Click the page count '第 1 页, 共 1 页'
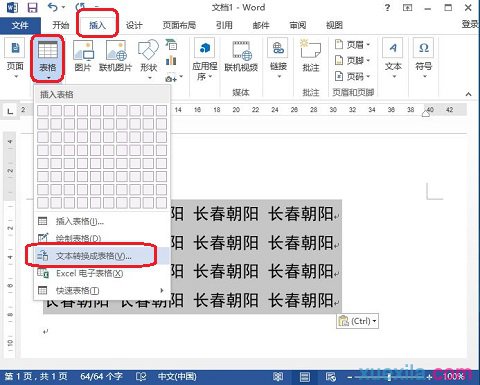Screen dimensions: 480x385 pyautogui.click(x=36, y=377)
